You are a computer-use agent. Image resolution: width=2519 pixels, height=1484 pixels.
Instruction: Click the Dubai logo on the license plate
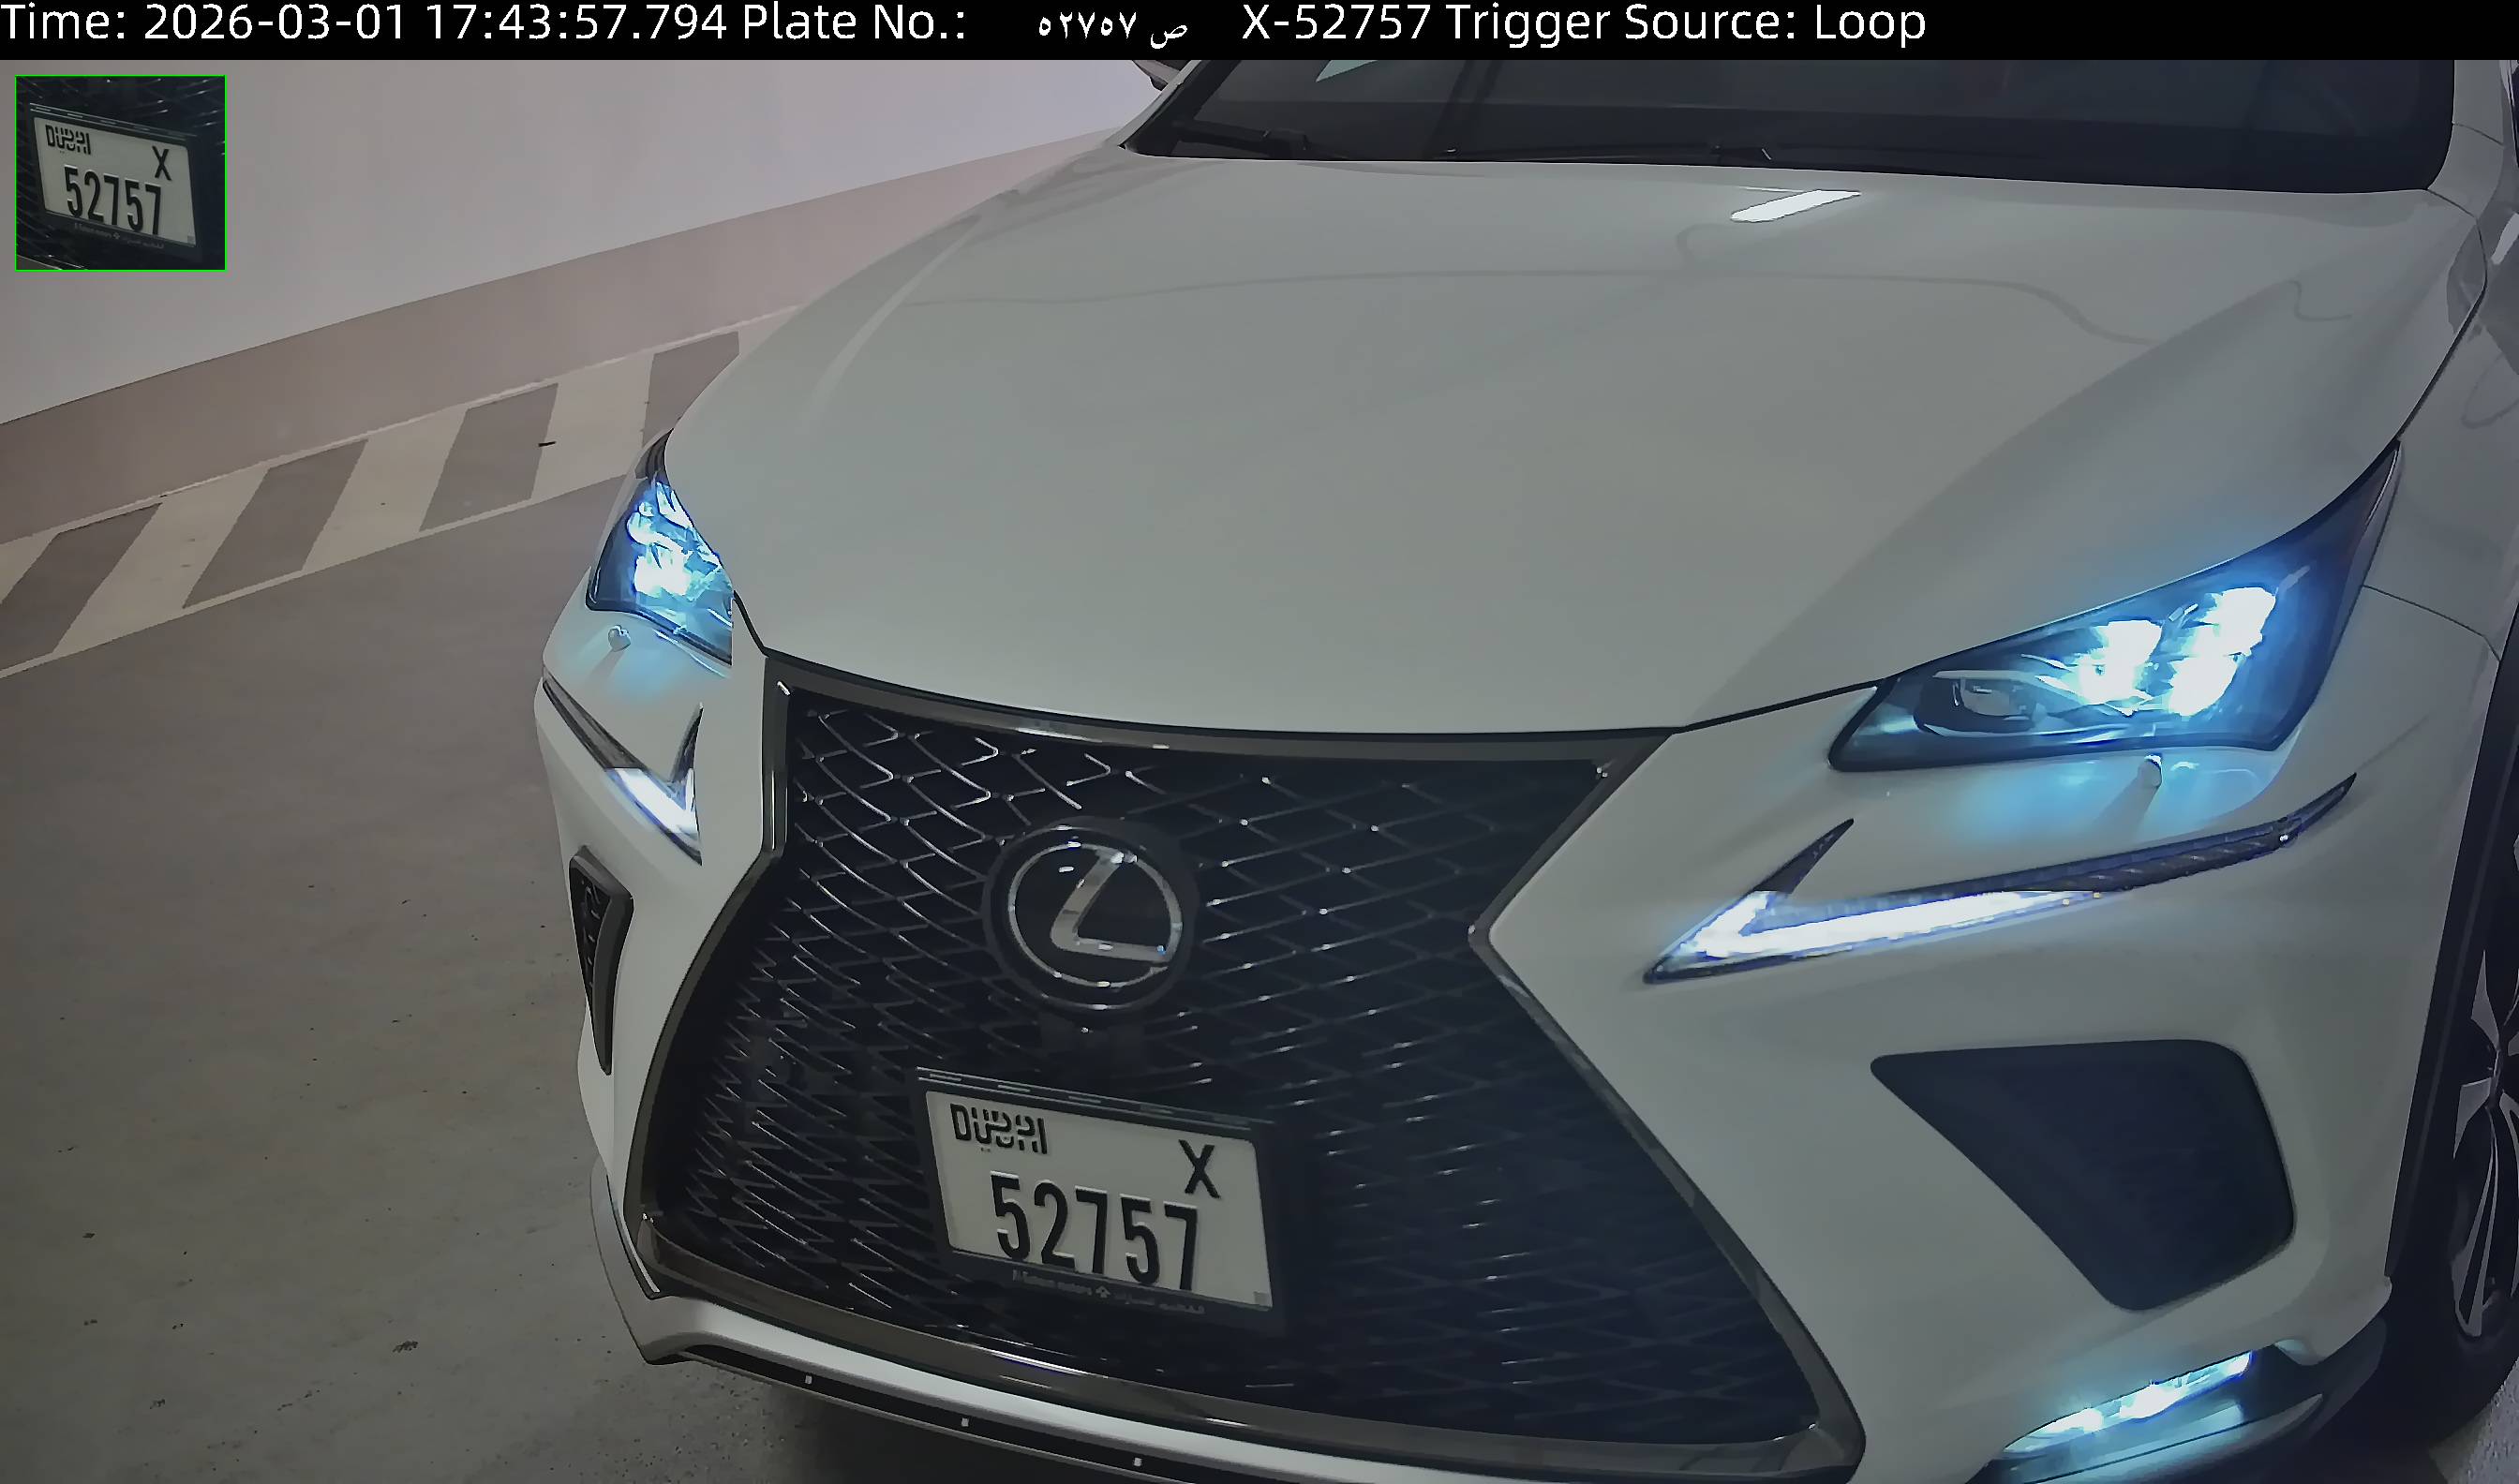point(998,1129)
